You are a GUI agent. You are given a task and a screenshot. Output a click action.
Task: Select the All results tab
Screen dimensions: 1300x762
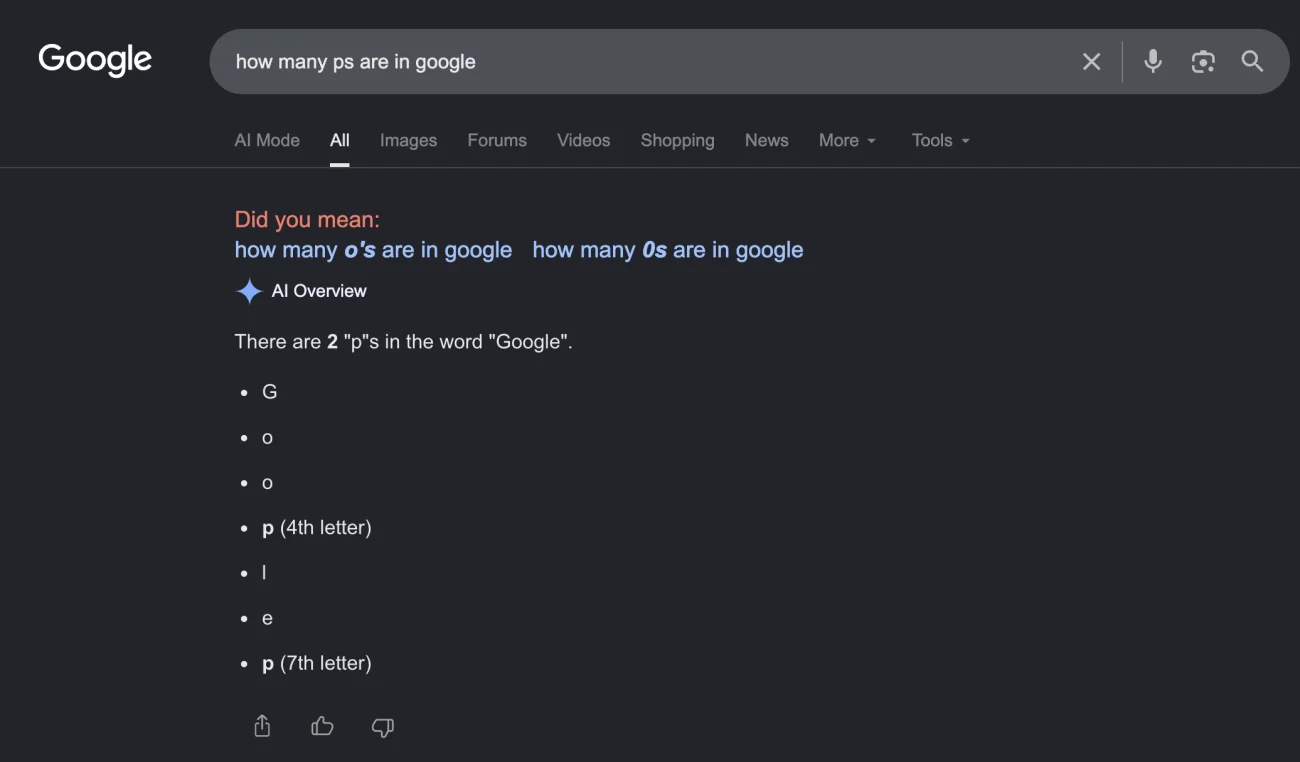340,141
